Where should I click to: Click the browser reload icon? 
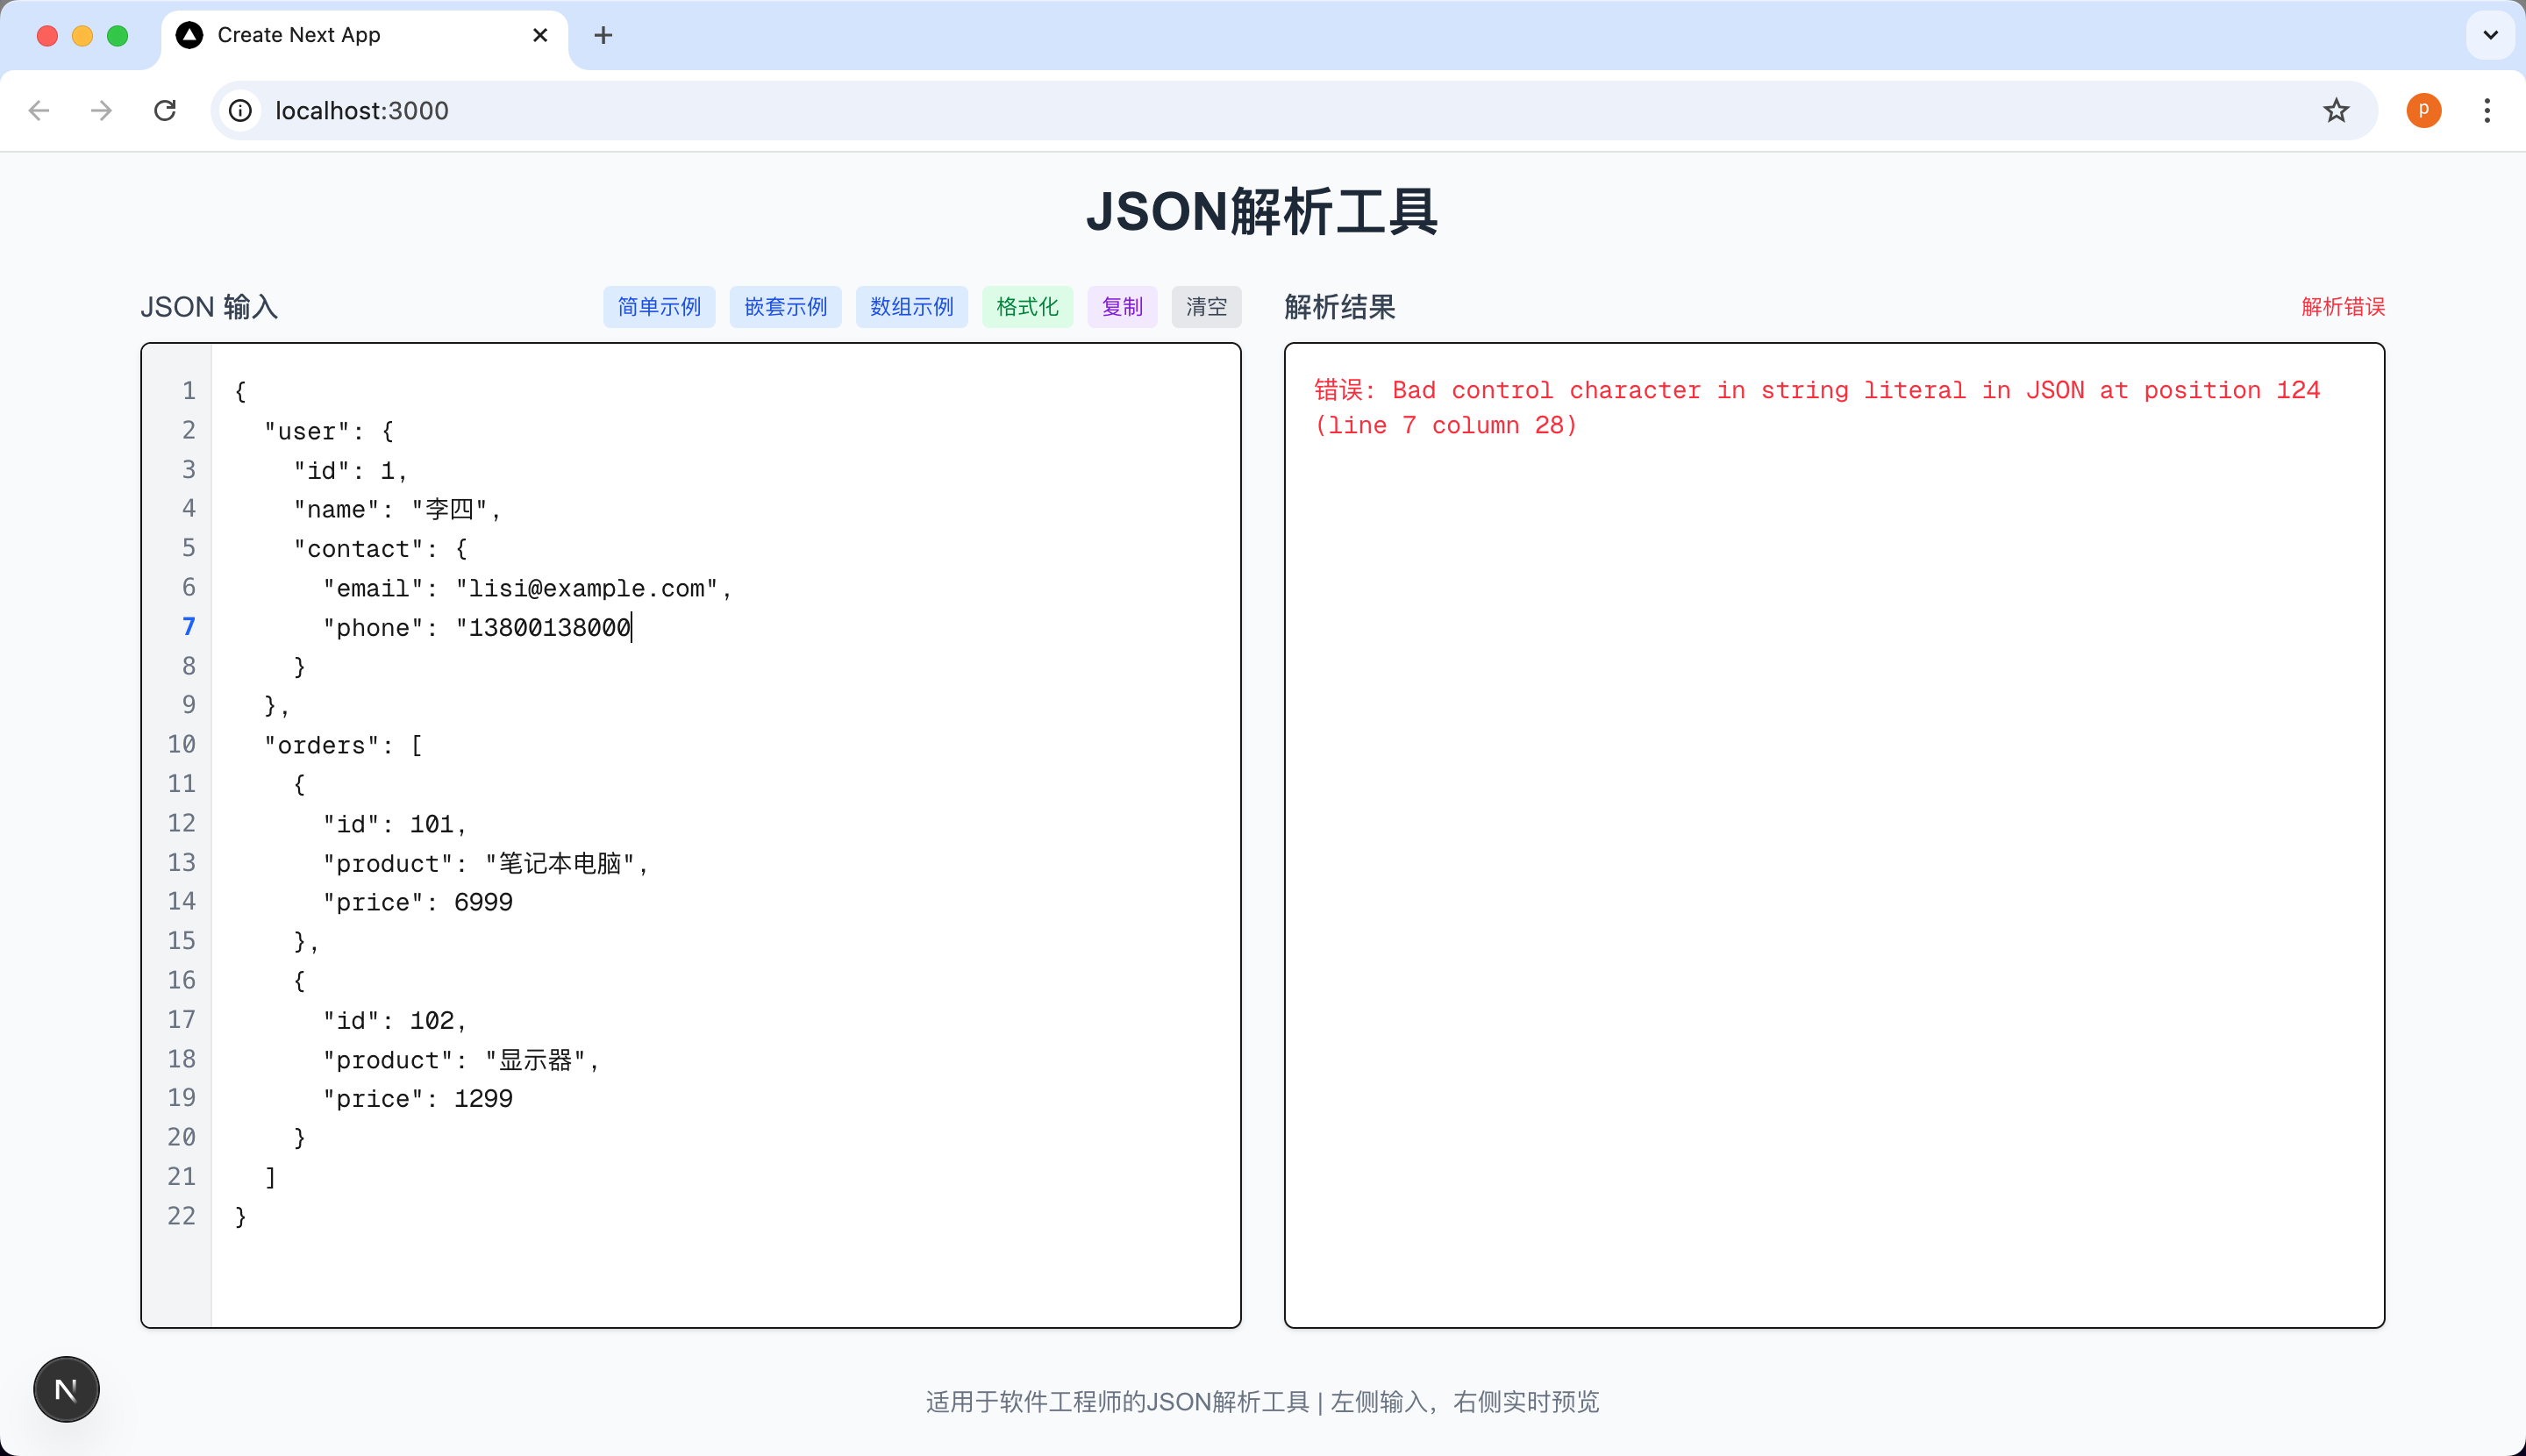165,110
